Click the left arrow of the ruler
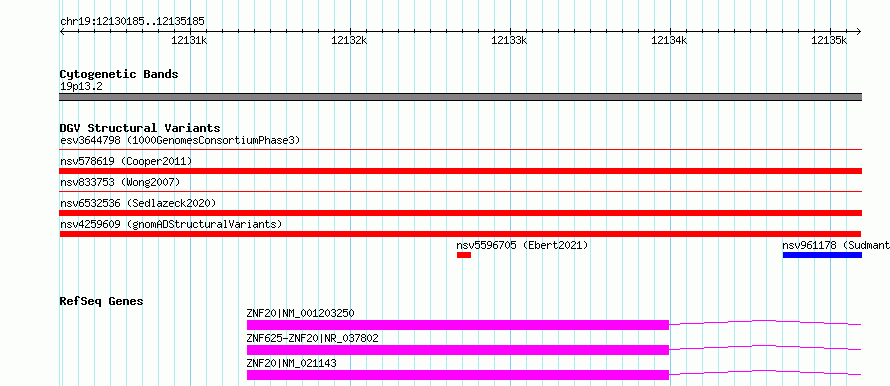Screen dimensions: 890x386 [x=62, y=31]
